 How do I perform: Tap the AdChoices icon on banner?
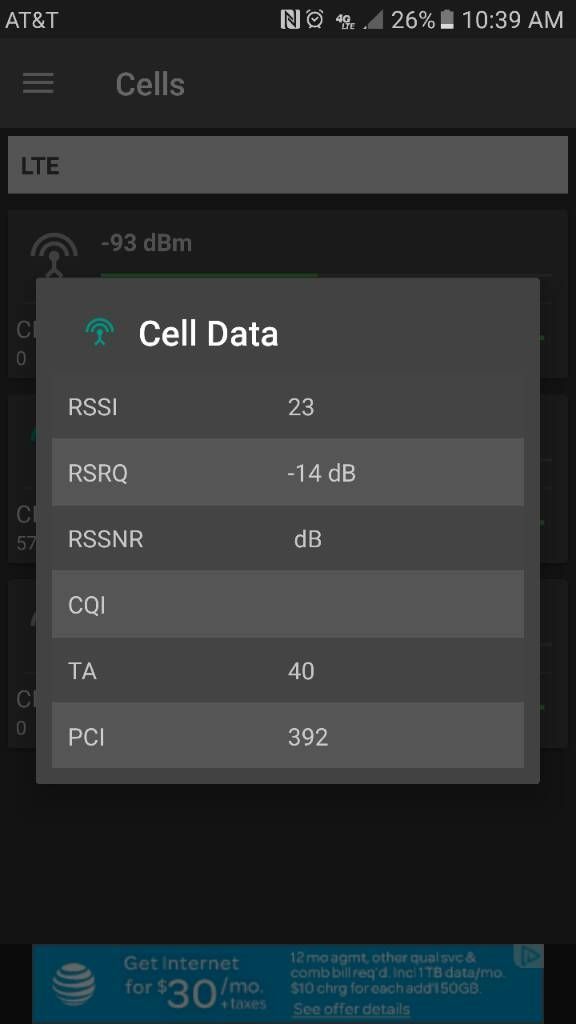(x=528, y=957)
